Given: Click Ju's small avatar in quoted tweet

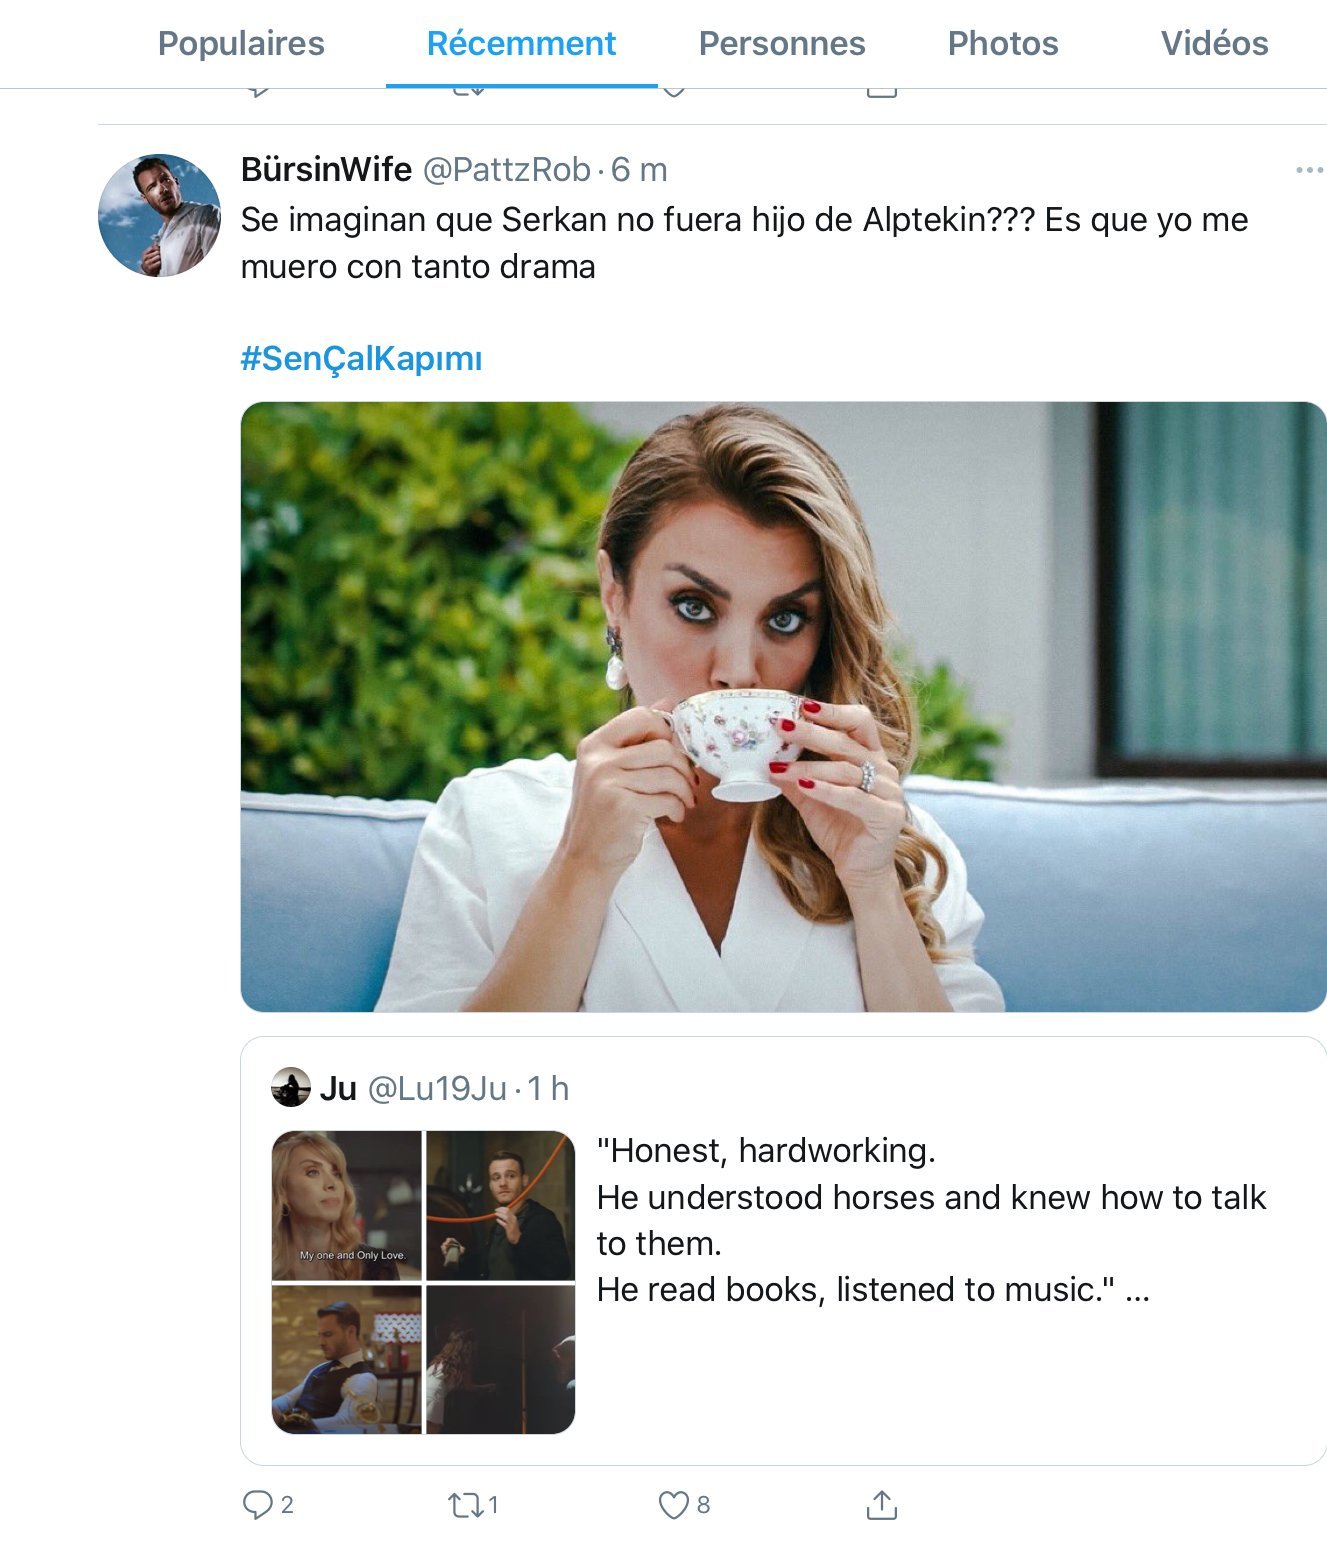Looking at the screenshot, I should (291, 1088).
